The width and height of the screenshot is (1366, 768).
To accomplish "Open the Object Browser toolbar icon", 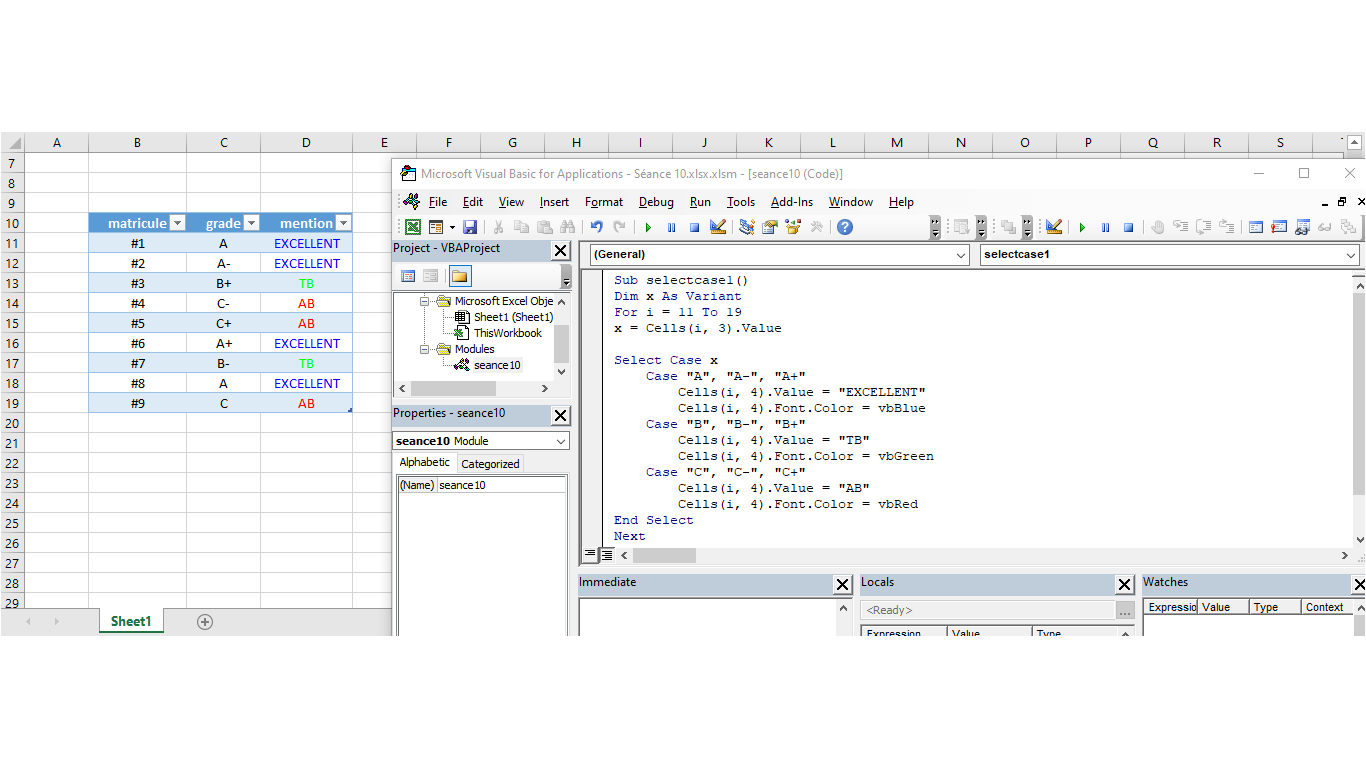I will pos(793,227).
